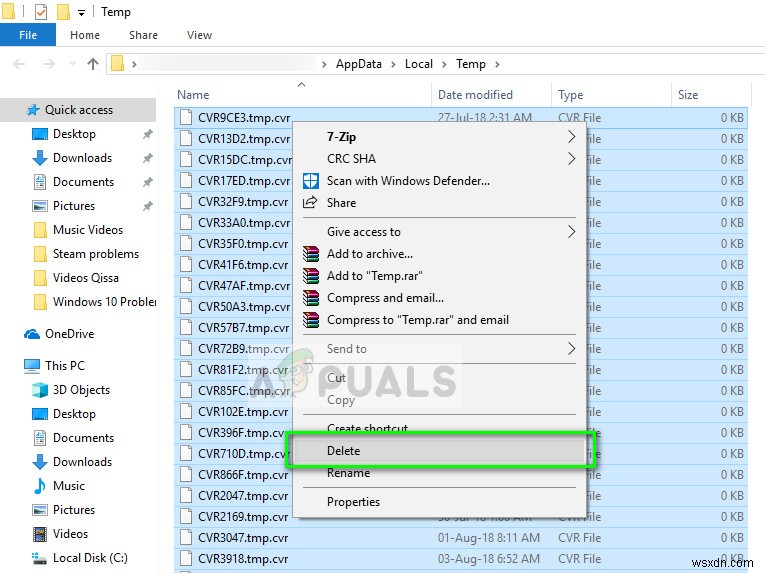Choose Rename in the context menu

click(x=439, y=473)
